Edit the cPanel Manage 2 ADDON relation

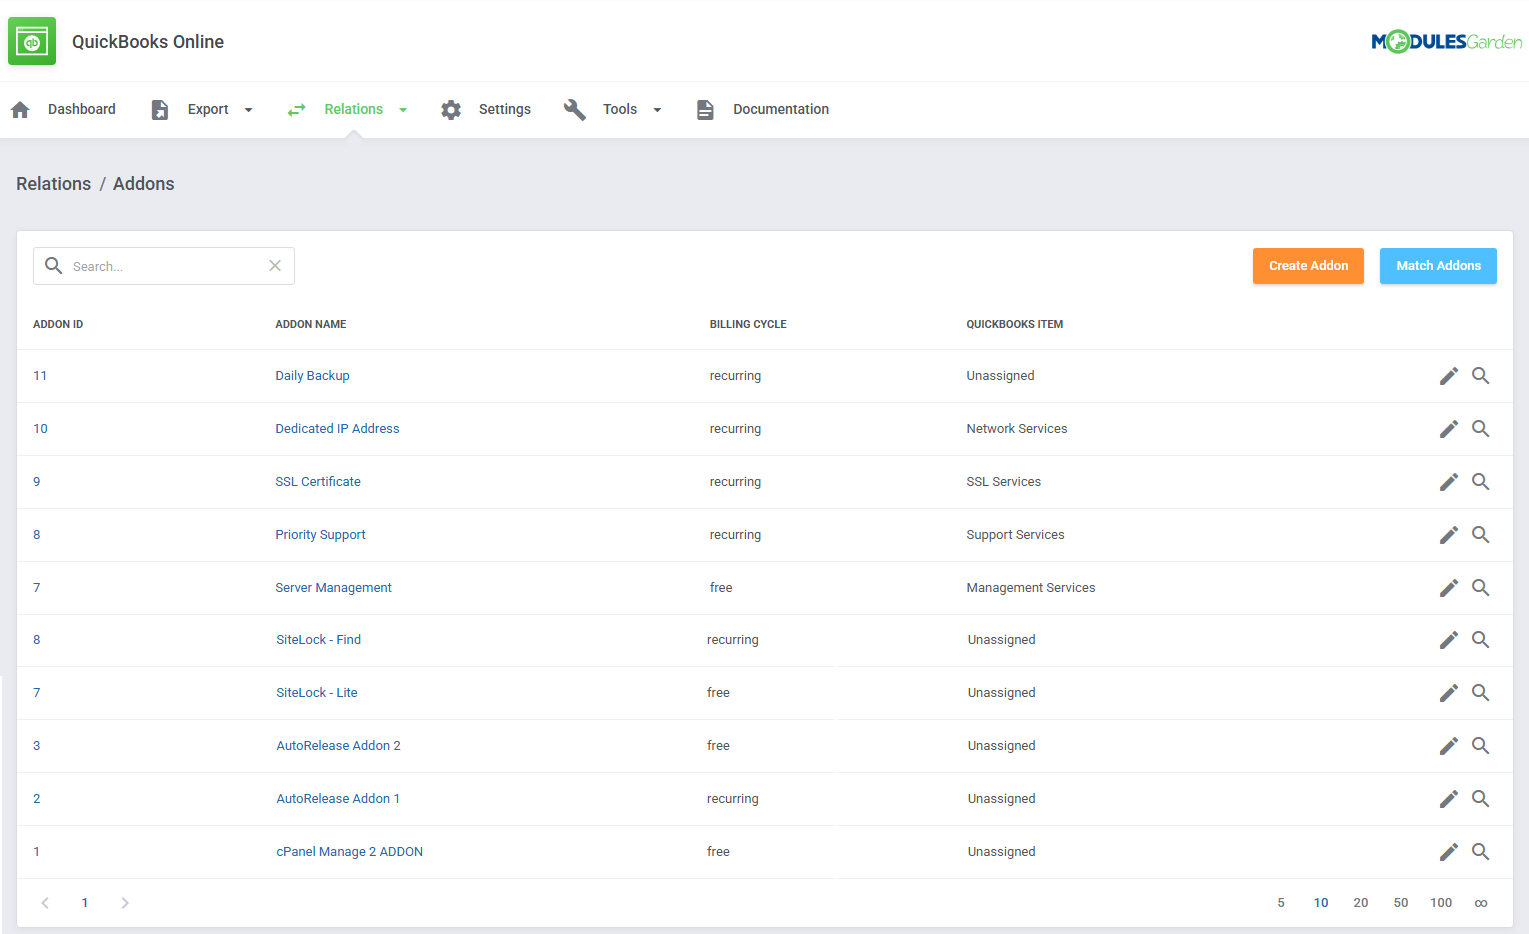1448,852
